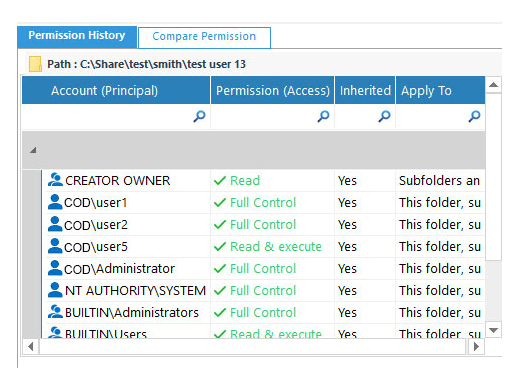Image resolution: width=520 pixels, height=382 pixels.
Task: Click the vertical scrollbar down arrow
Action: 494,330
